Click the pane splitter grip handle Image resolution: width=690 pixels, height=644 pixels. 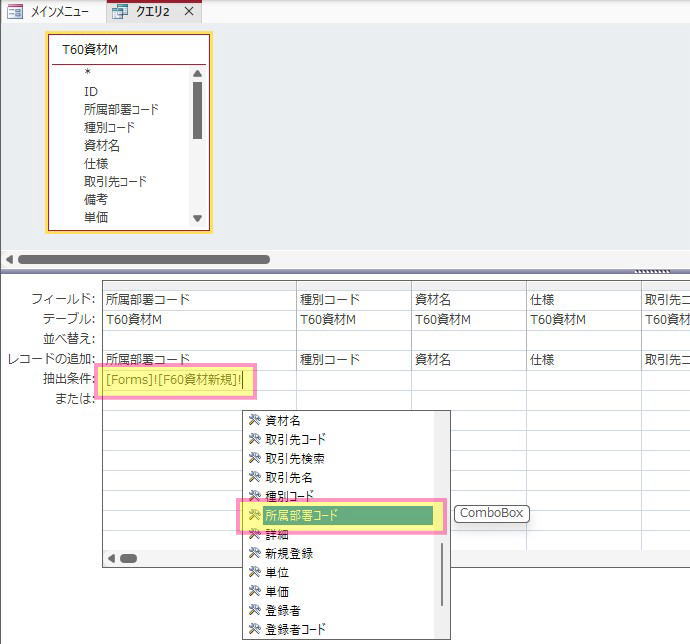coord(652,272)
